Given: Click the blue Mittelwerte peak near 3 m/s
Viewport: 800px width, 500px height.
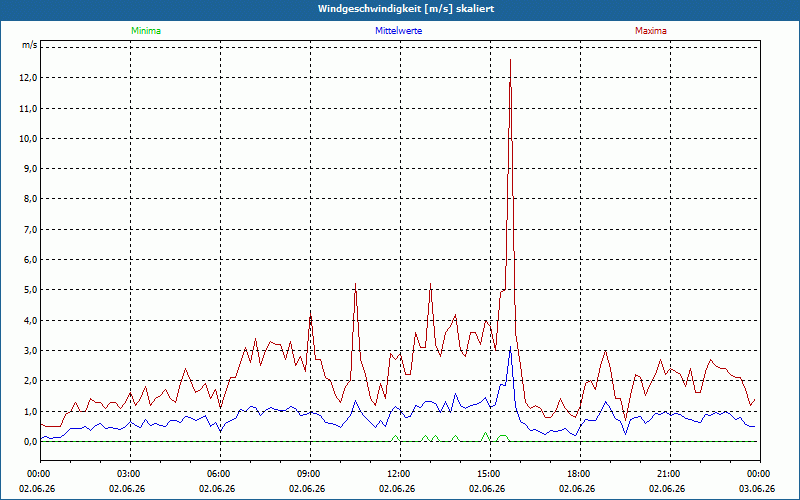Looking at the screenshot, I should coord(510,347).
